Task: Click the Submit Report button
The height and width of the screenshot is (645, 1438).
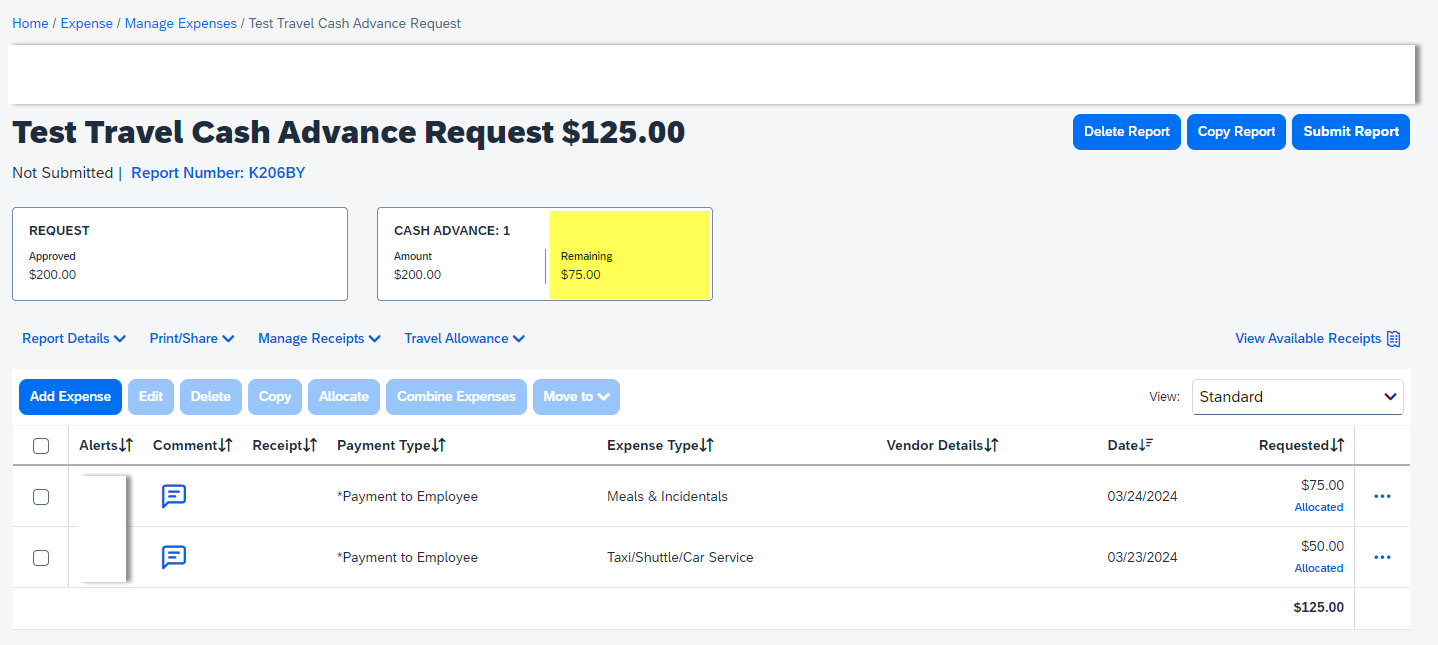Action: 1351,132
